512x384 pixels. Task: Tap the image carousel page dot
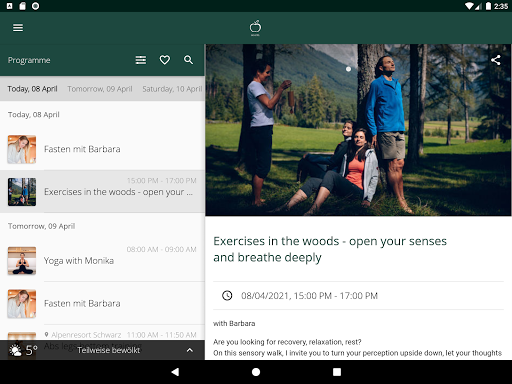click(348, 69)
